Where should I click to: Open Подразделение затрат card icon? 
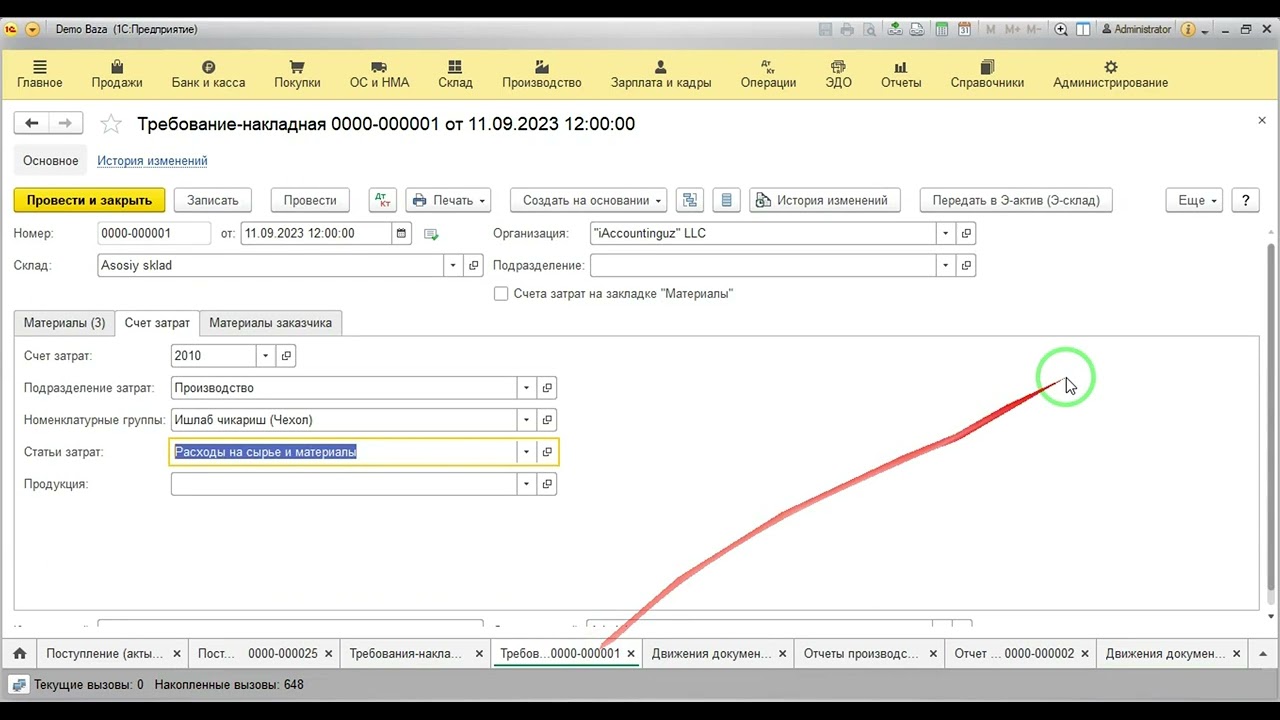(x=547, y=387)
